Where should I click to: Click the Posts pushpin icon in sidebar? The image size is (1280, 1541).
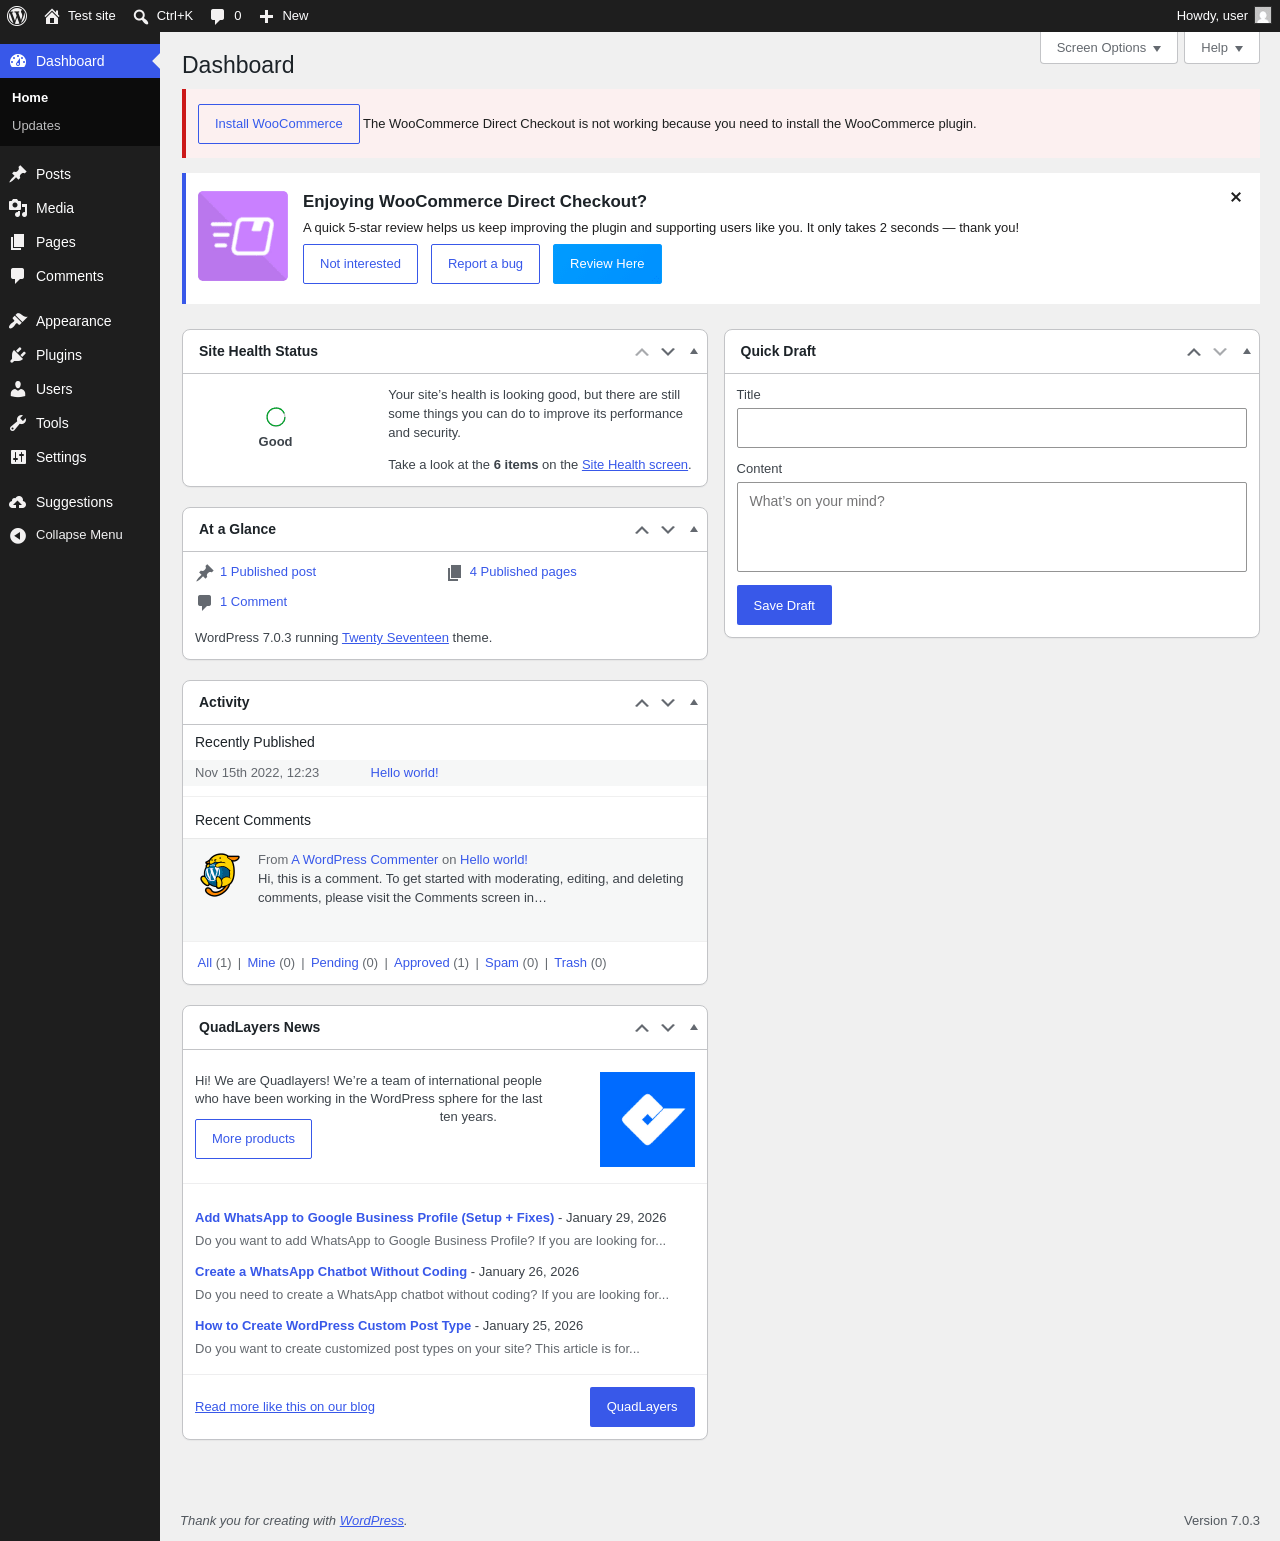(x=18, y=174)
